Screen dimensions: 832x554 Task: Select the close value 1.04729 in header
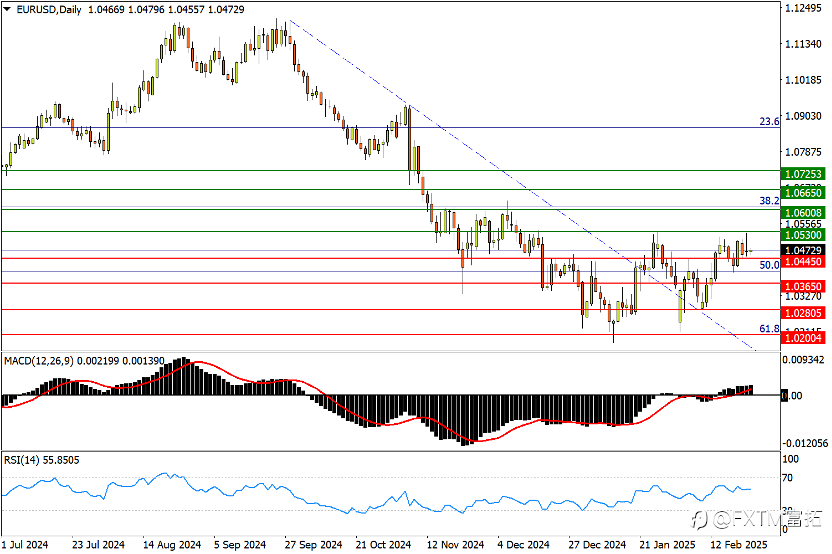pos(226,9)
